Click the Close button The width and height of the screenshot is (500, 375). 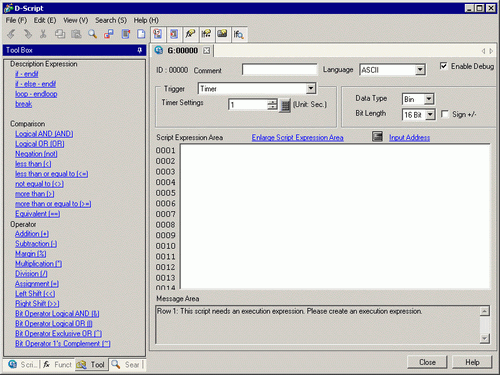coord(428,362)
